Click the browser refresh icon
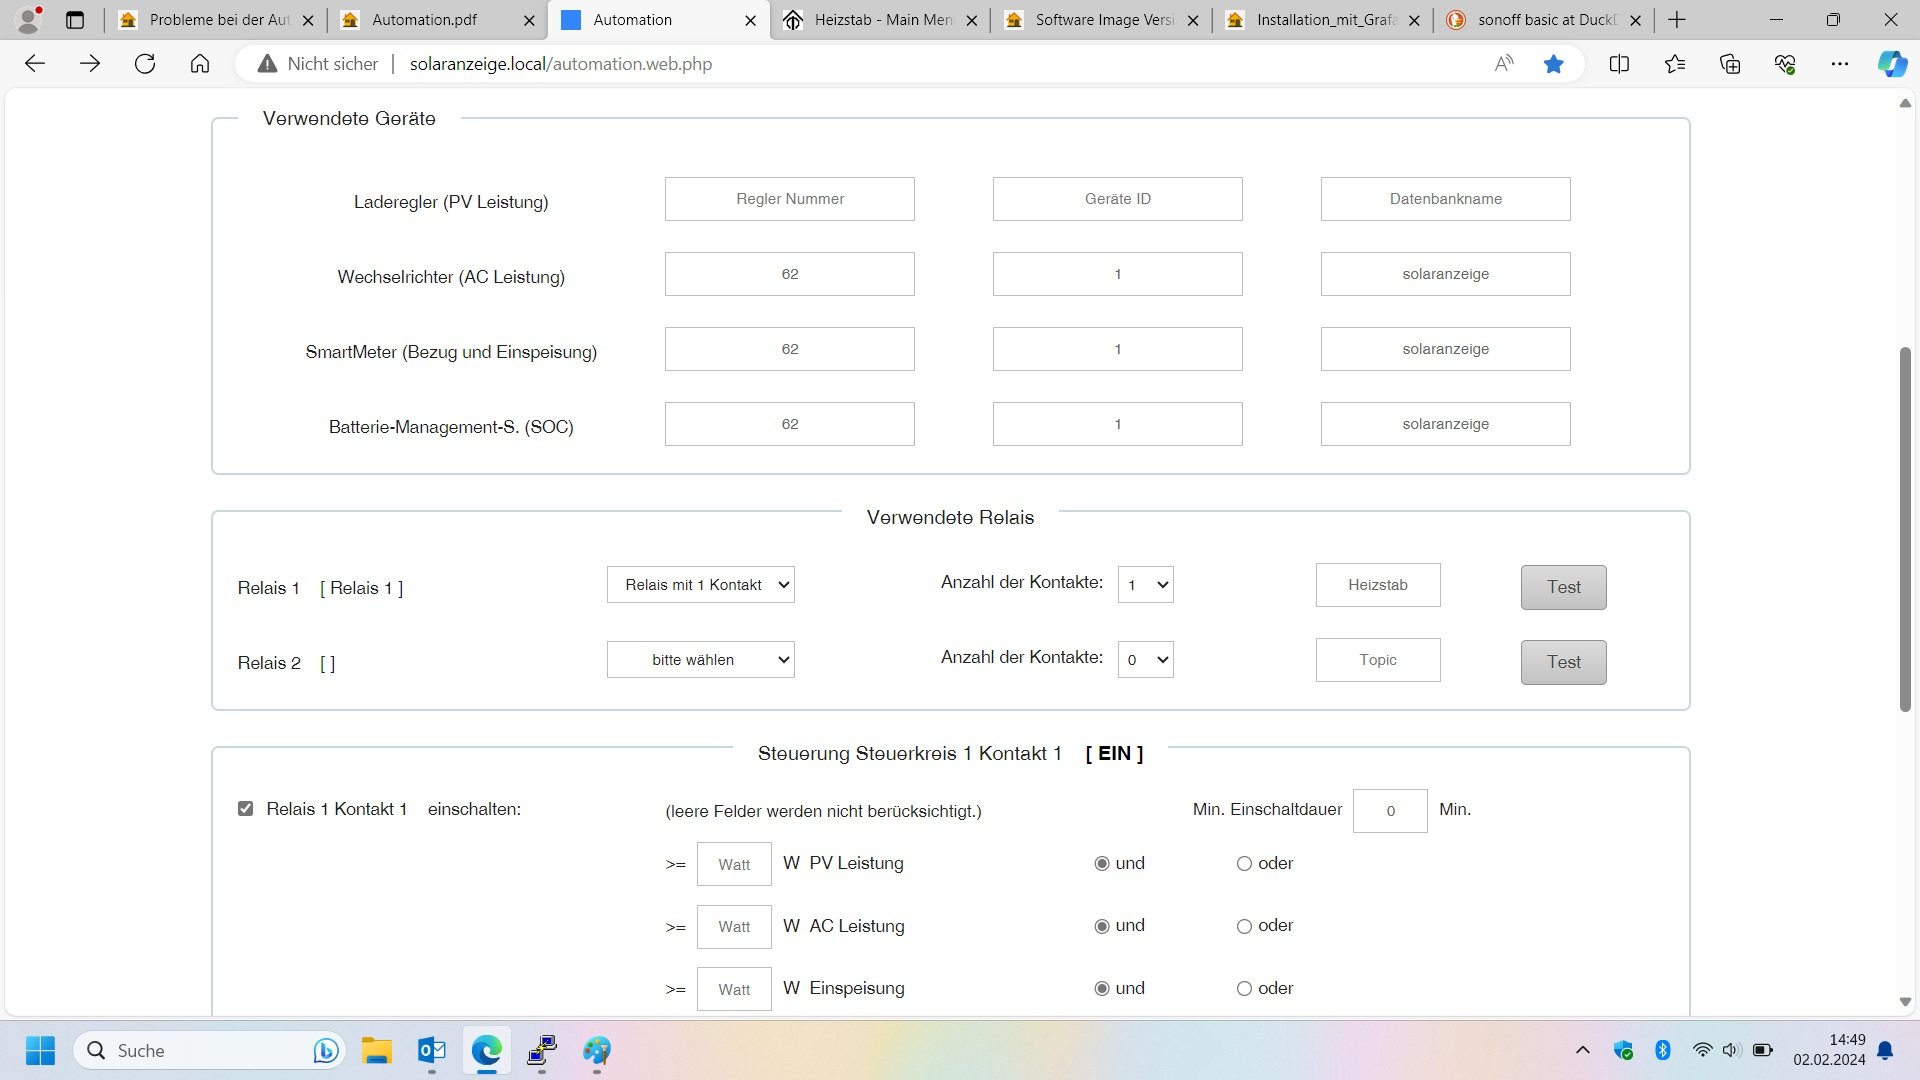 145,64
